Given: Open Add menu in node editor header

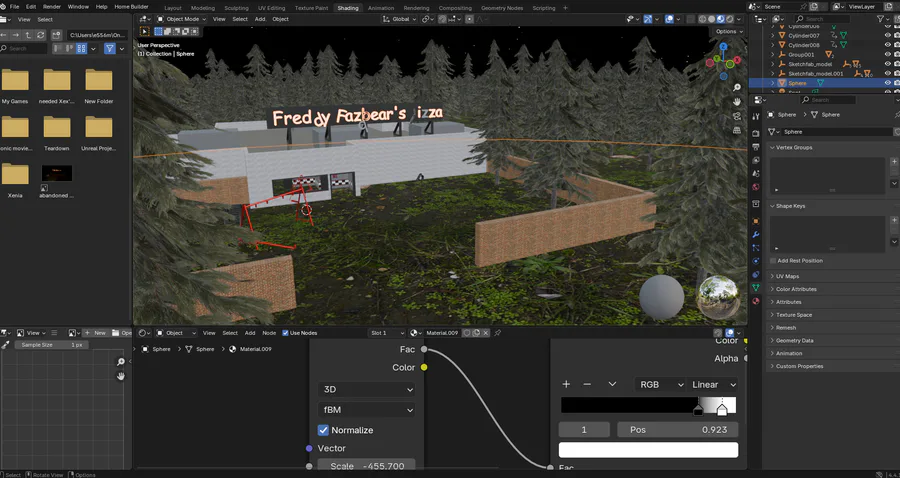Looking at the screenshot, I should click(x=250, y=333).
